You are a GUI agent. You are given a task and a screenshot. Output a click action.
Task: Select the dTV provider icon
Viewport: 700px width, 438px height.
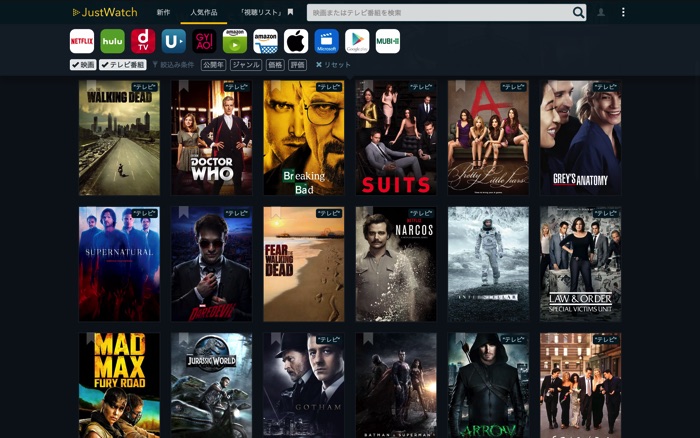[x=143, y=41]
